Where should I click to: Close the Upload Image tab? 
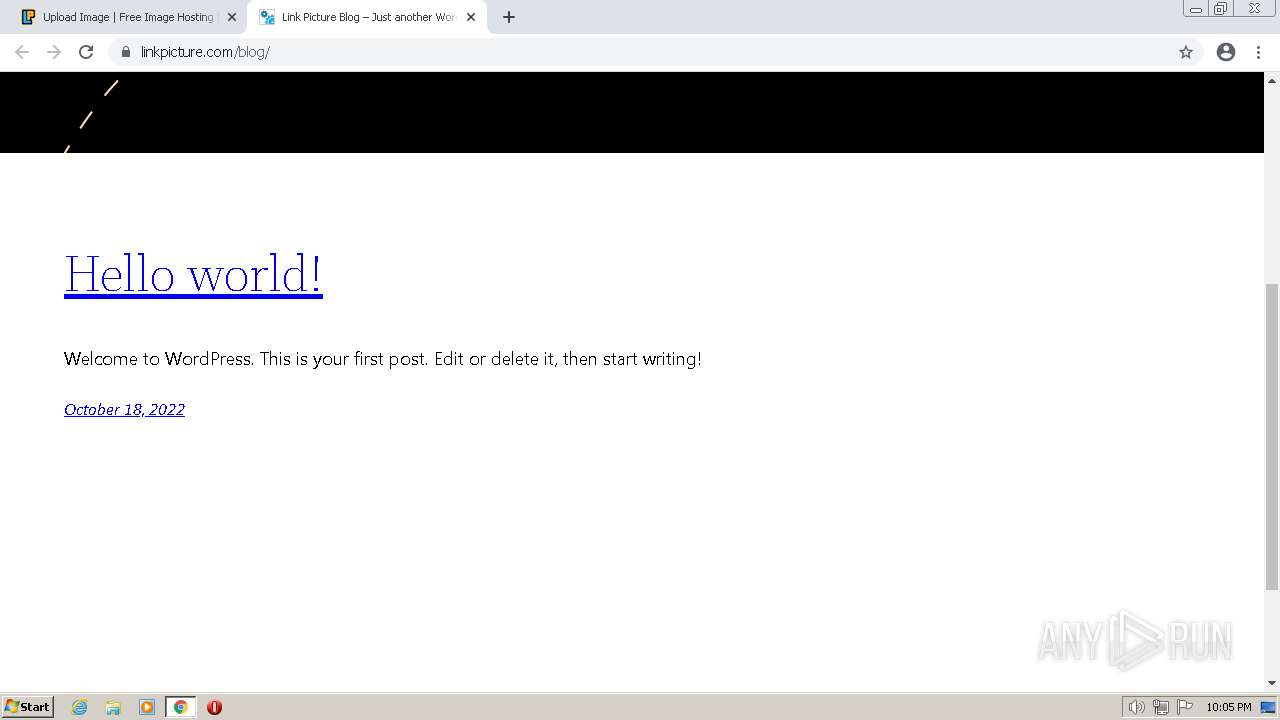[232, 17]
